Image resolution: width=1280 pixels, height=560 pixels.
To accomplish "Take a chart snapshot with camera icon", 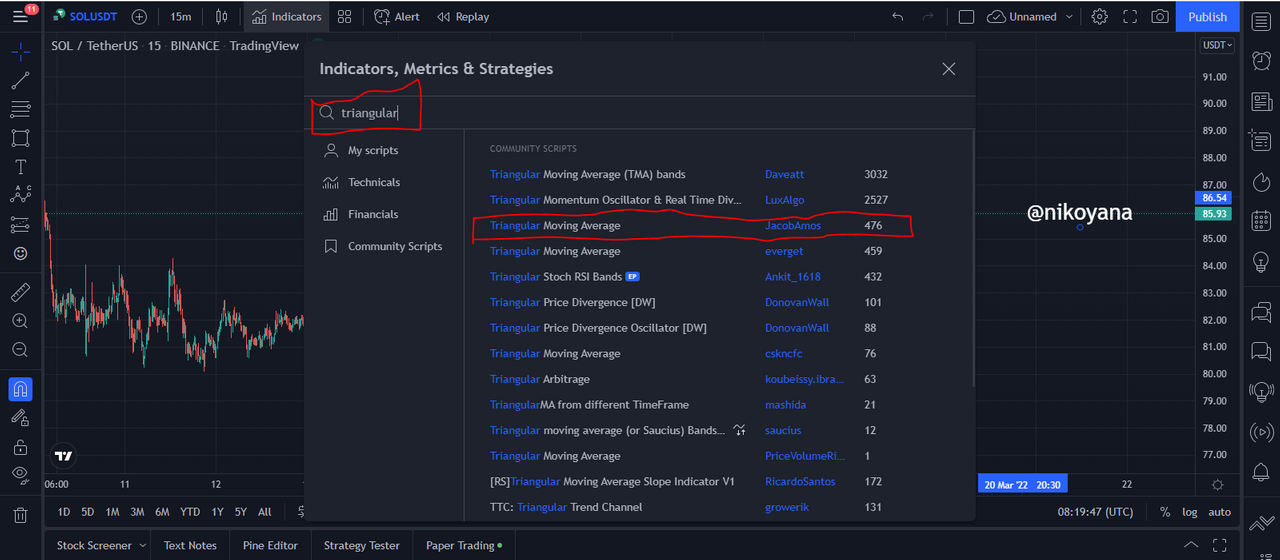I will (1160, 17).
